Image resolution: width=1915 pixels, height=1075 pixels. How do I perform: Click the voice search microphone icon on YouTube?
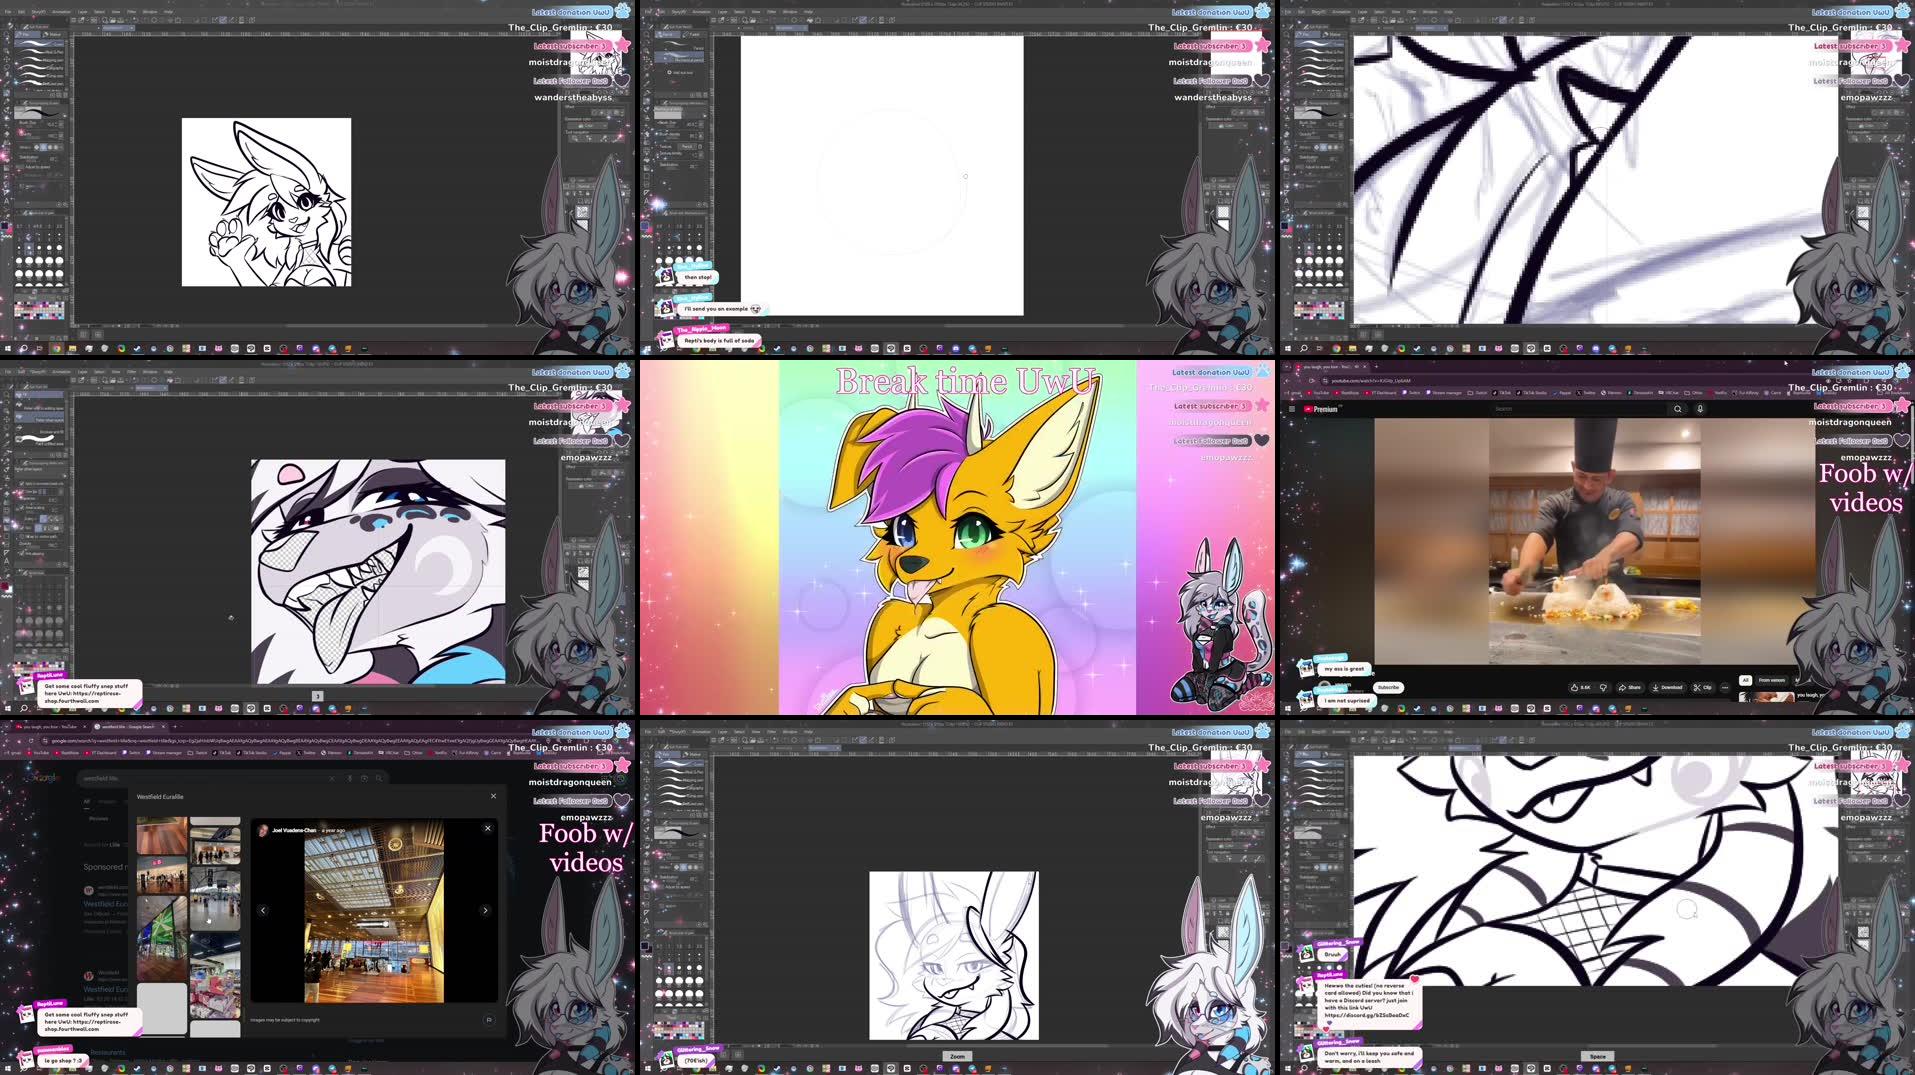[x=1699, y=409]
